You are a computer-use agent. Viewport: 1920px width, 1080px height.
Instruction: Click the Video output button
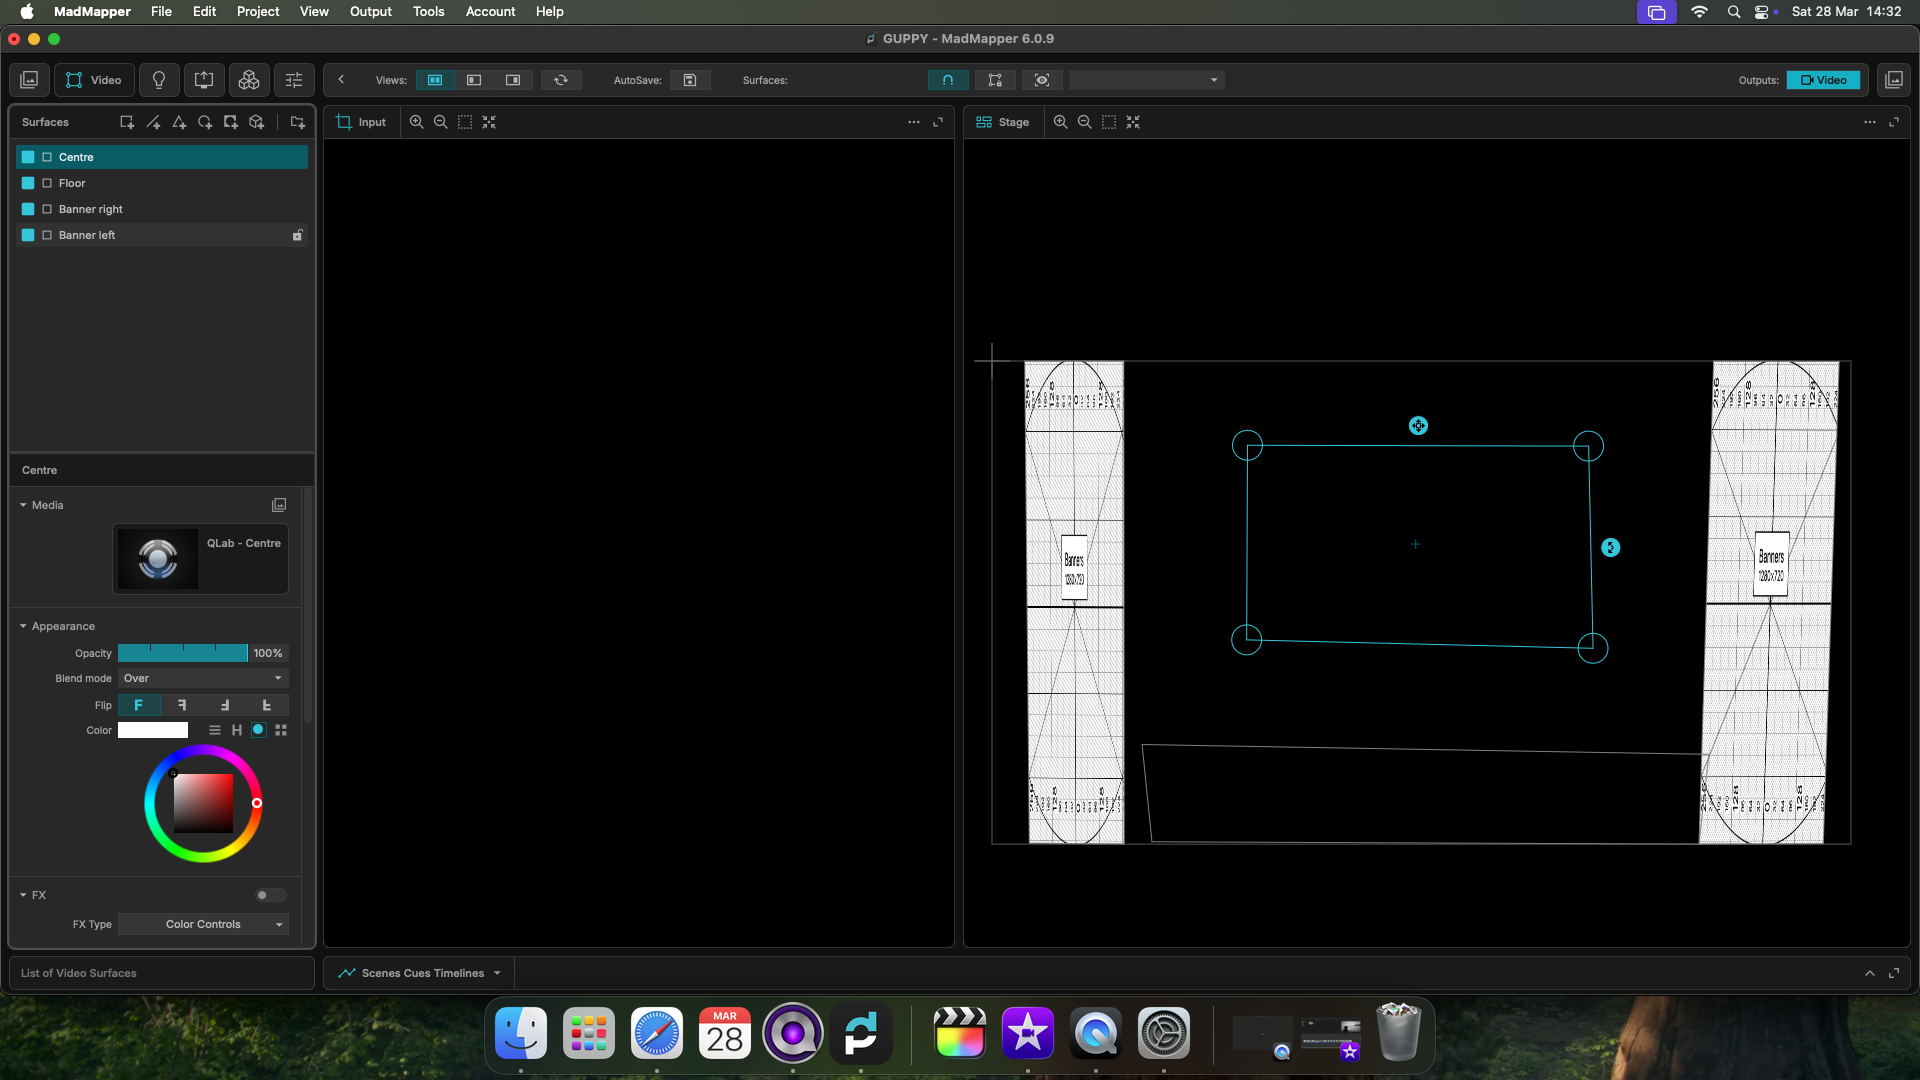(1823, 80)
